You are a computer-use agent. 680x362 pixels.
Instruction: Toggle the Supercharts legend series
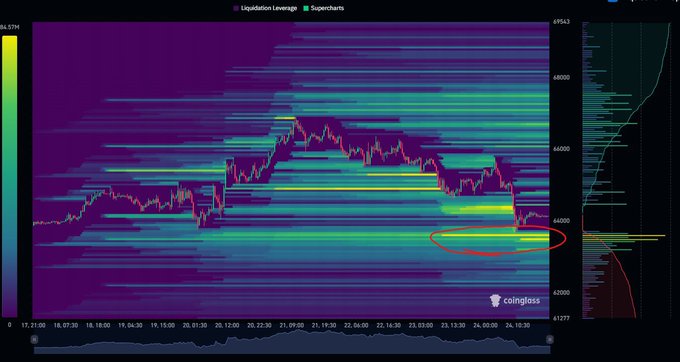click(324, 8)
